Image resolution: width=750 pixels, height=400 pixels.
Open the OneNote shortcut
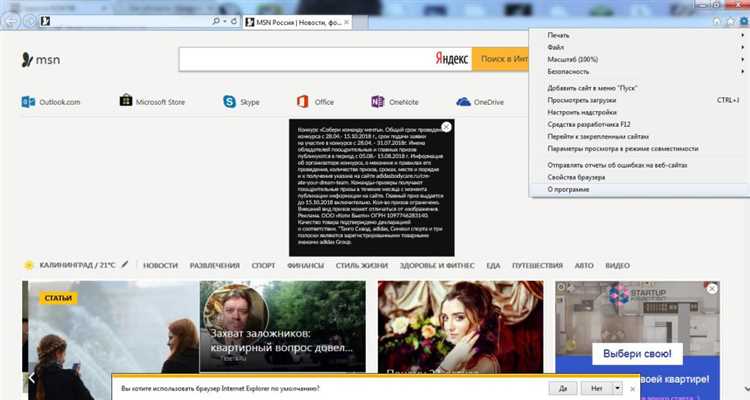394,102
